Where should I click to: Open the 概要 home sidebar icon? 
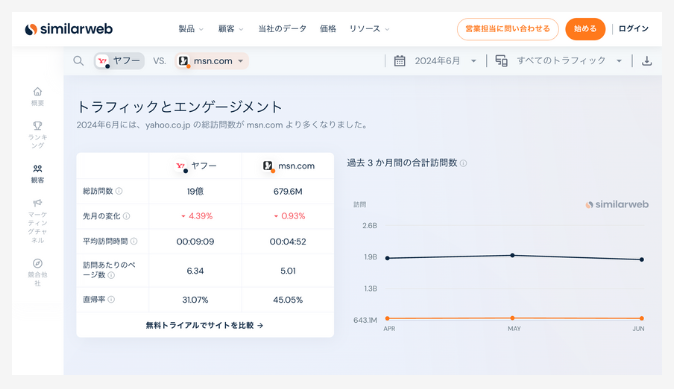point(37,92)
